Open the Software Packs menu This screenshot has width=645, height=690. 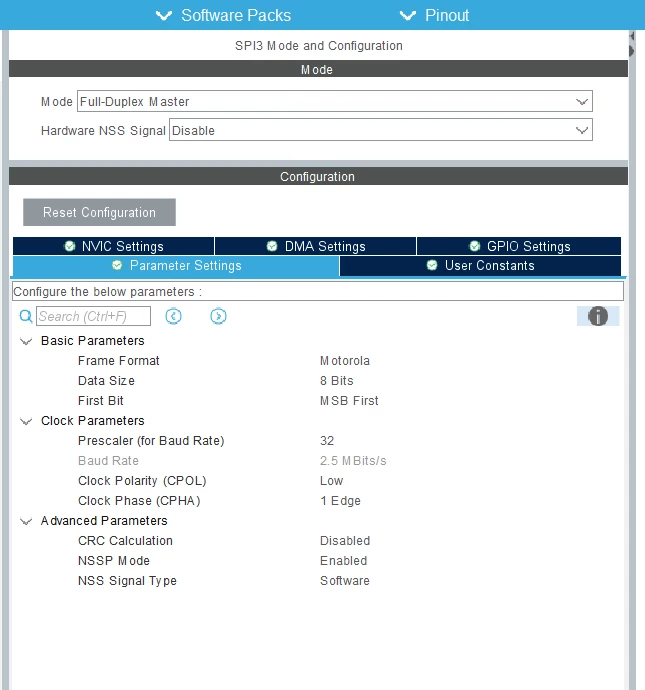pyautogui.click(x=223, y=15)
